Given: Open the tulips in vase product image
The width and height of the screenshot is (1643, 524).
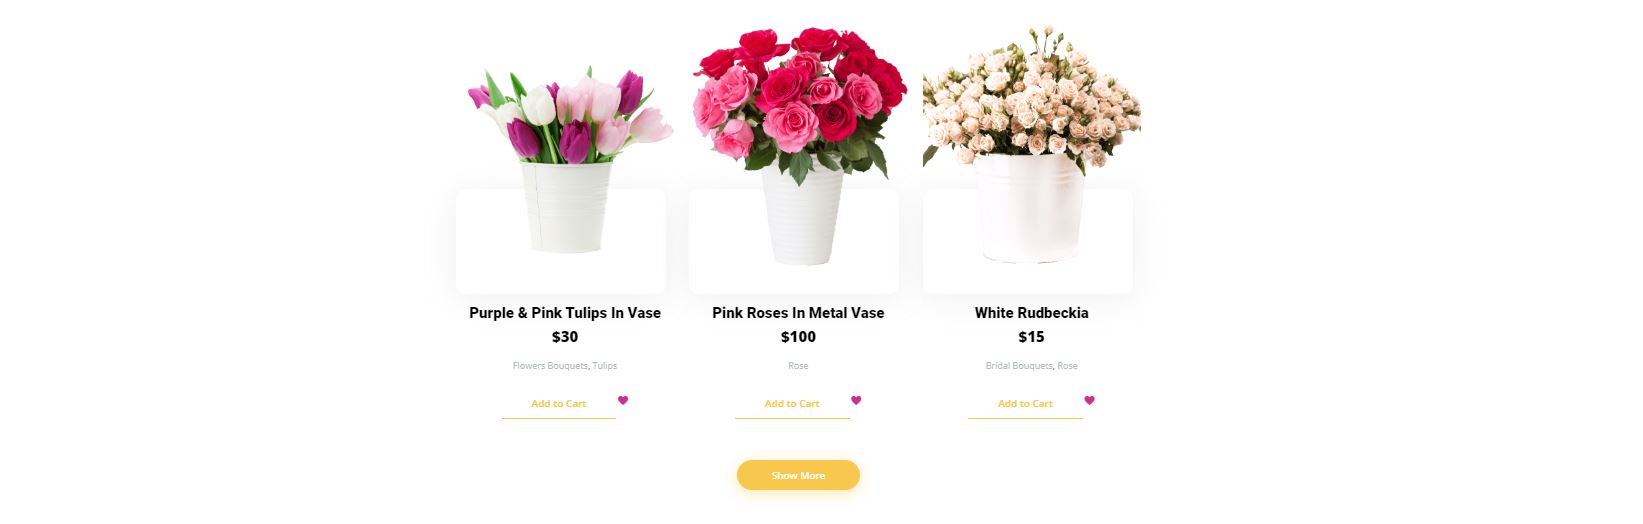Looking at the screenshot, I should point(567,160).
